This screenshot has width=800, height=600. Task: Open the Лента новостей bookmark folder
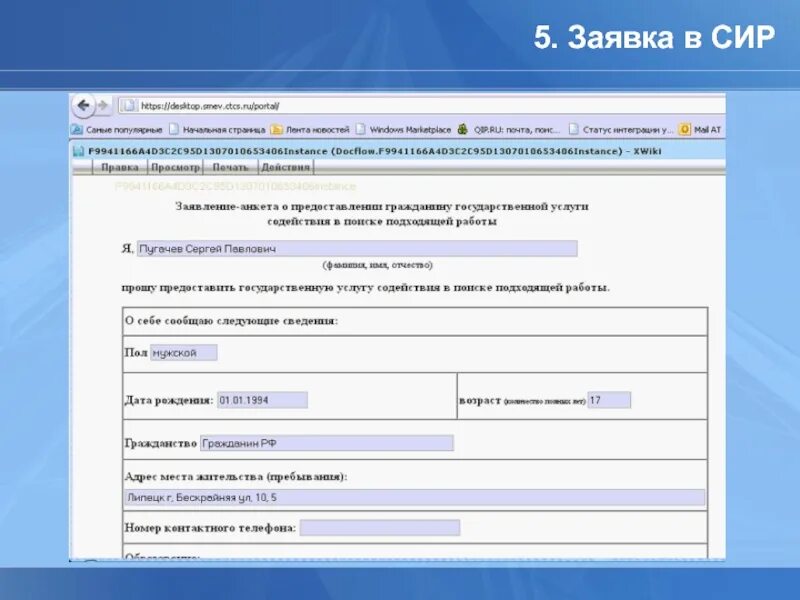pyautogui.click(x=310, y=130)
